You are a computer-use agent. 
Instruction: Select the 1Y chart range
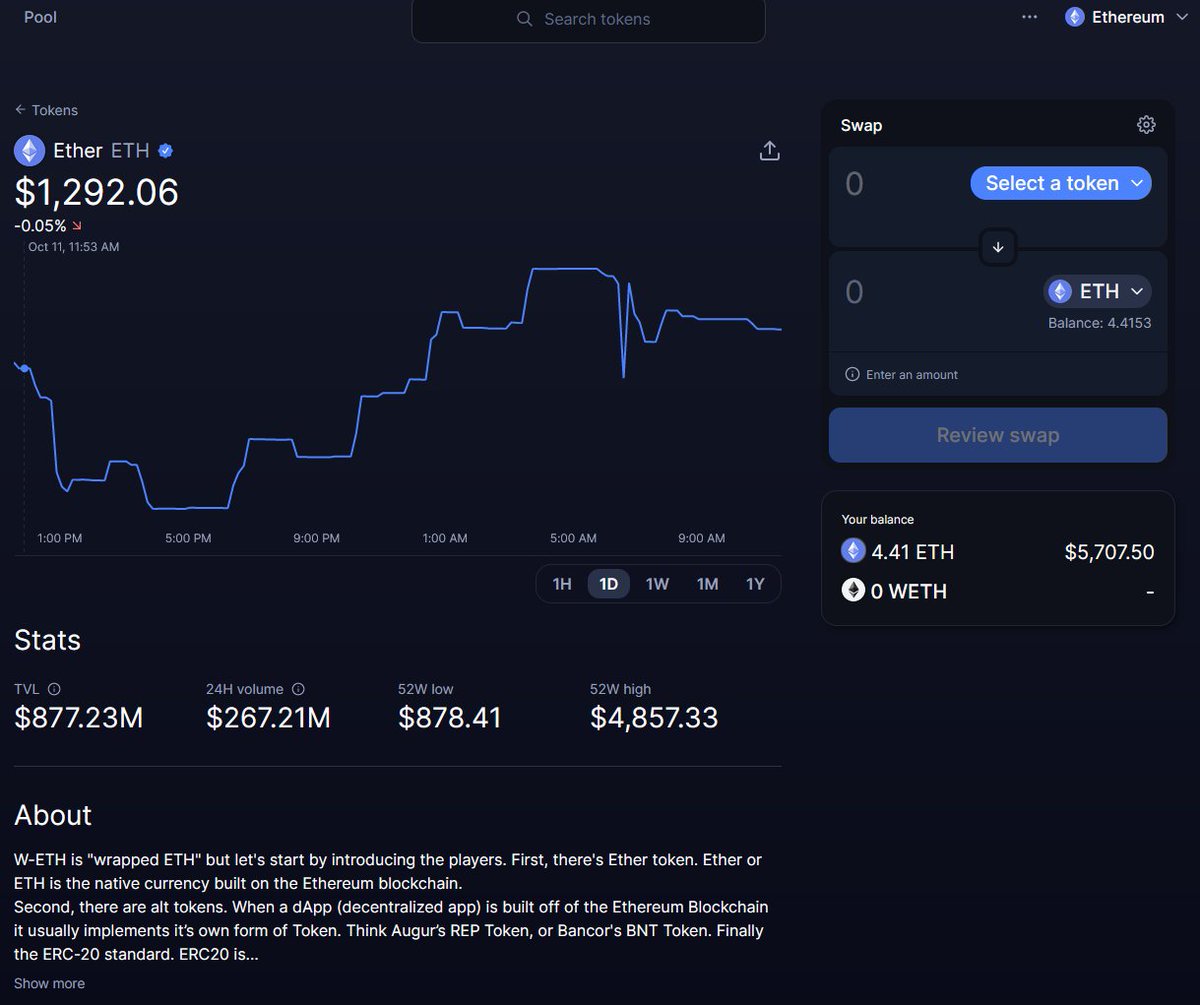pyautogui.click(x=755, y=584)
